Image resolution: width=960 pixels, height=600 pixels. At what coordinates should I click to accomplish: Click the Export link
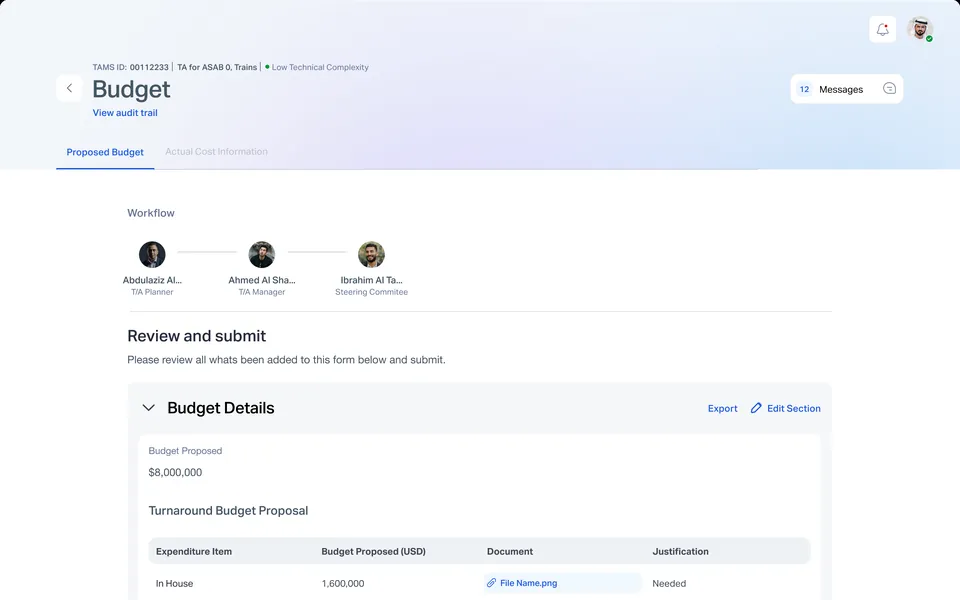tap(722, 408)
